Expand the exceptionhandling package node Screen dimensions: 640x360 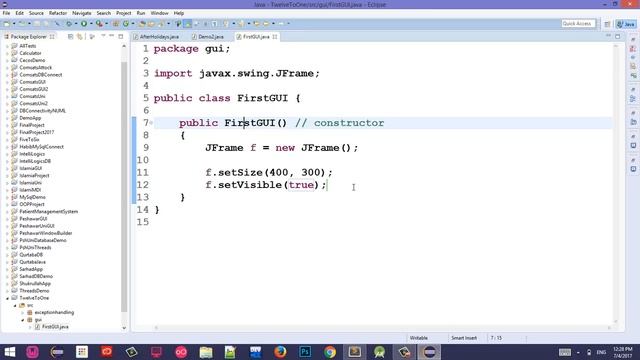[23, 313]
